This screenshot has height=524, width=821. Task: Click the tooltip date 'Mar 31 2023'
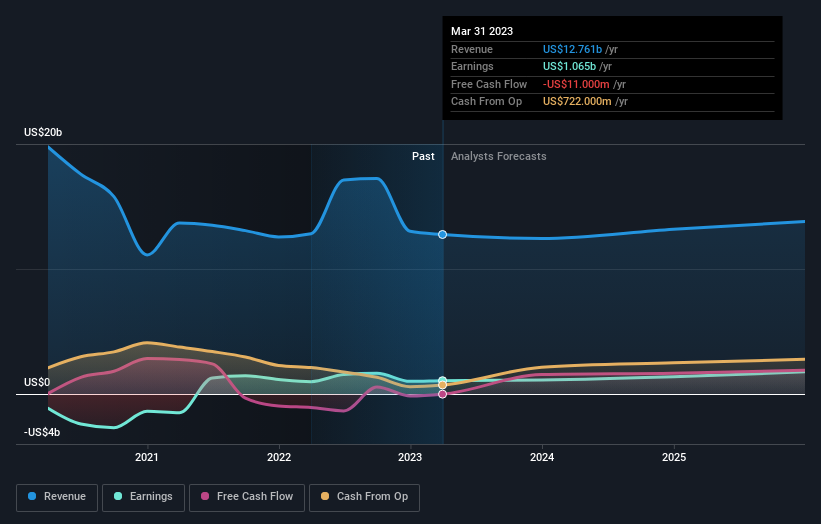click(482, 31)
